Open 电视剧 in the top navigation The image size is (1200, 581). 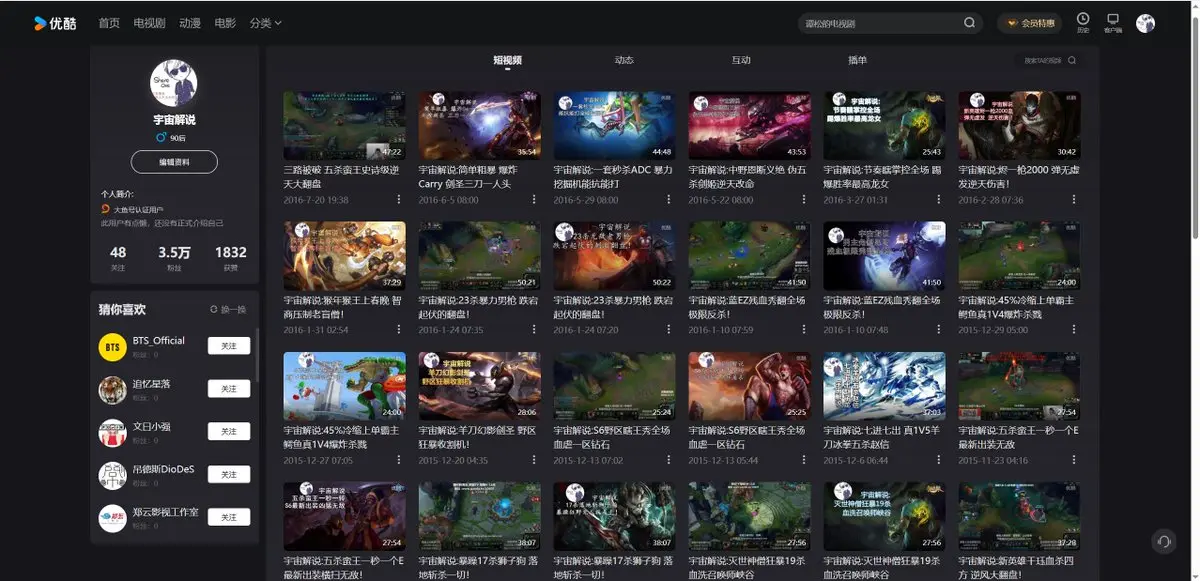pyautogui.click(x=149, y=23)
